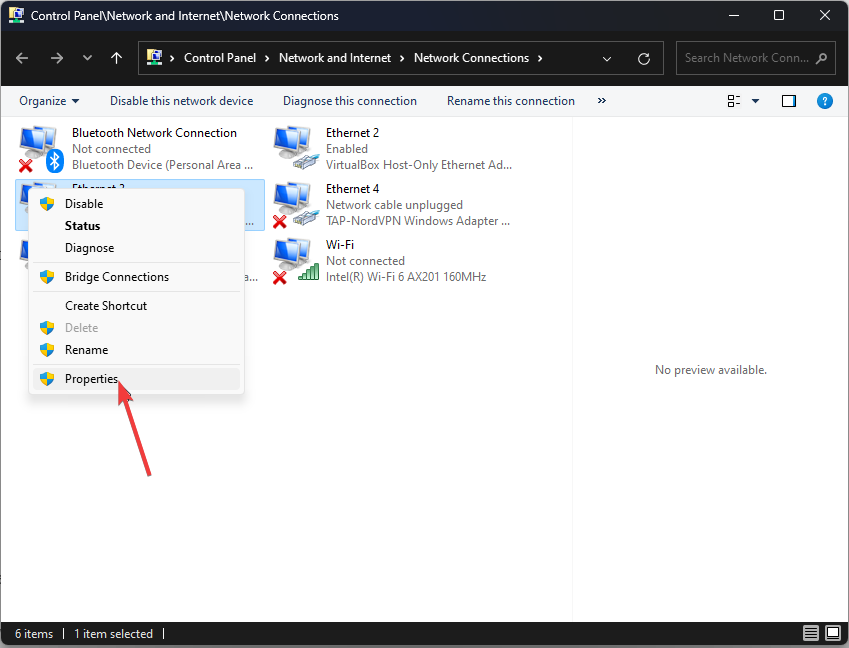Click shield icon next to Rename
This screenshot has height=648, width=849.
point(47,350)
